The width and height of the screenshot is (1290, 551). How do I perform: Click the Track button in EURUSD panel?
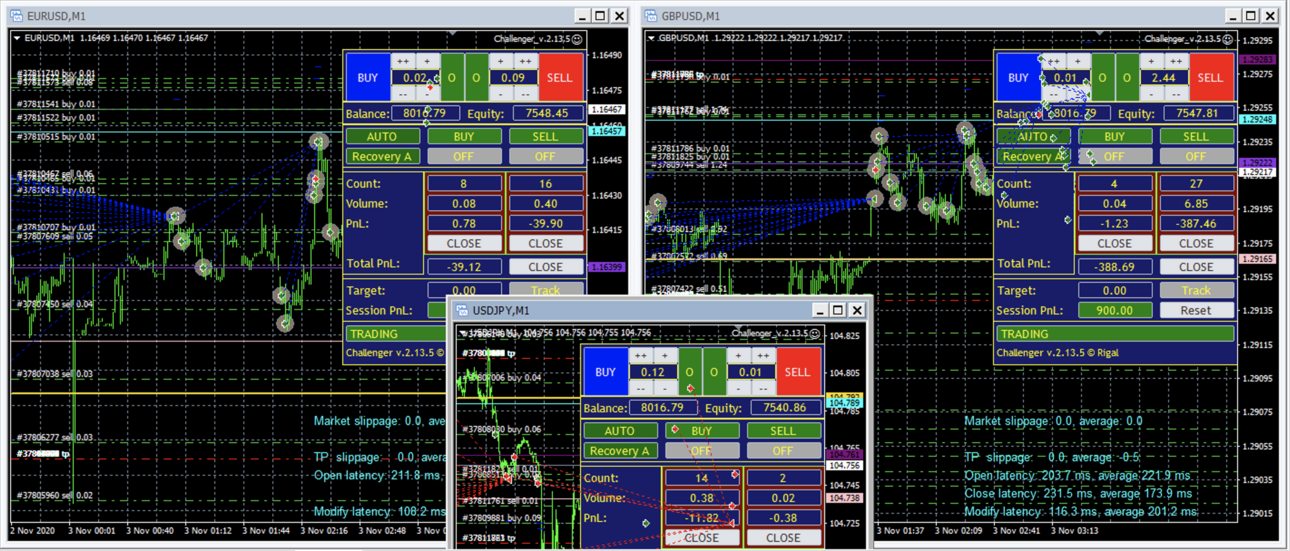coord(545,291)
